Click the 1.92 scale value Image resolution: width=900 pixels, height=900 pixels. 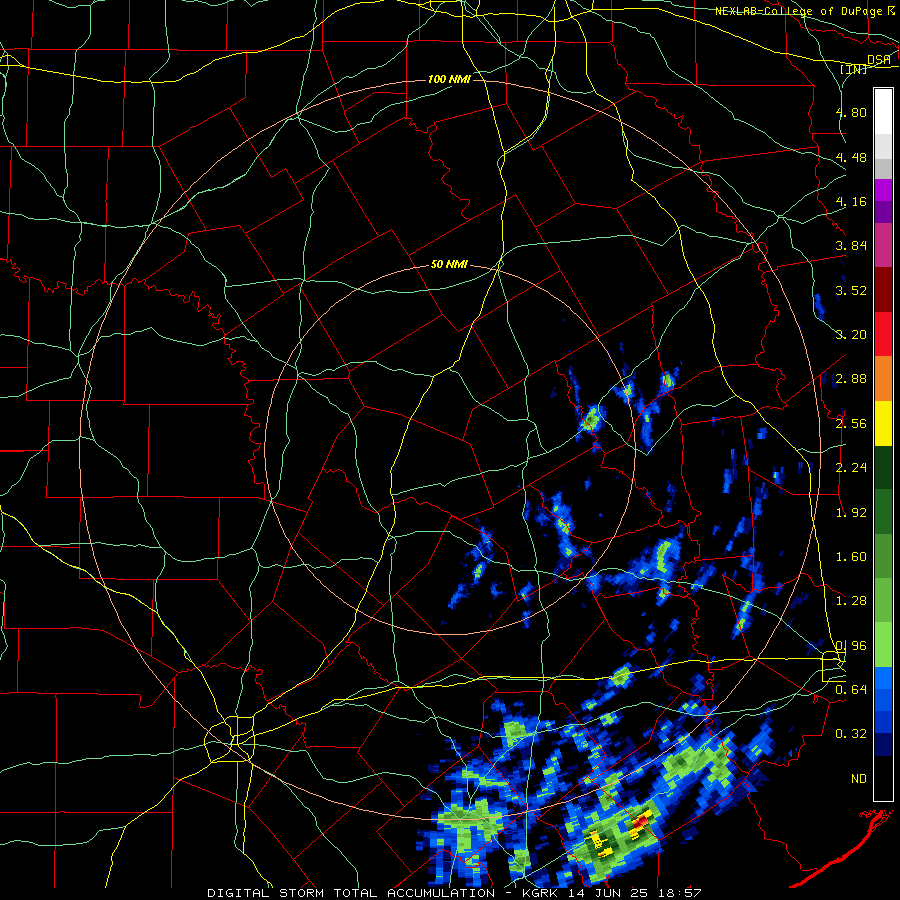pyautogui.click(x=851, y=513)
